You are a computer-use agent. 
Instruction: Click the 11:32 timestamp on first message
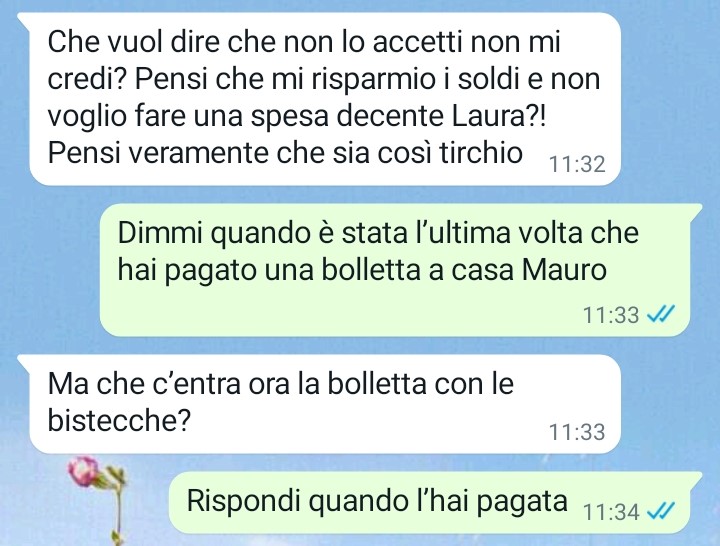(577, 164)
